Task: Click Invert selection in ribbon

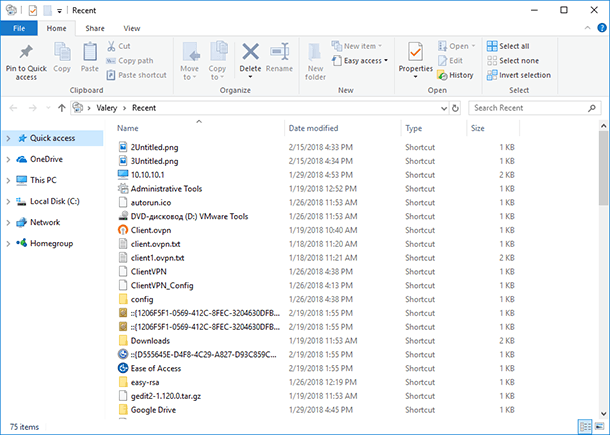Action: coord(519,75)
